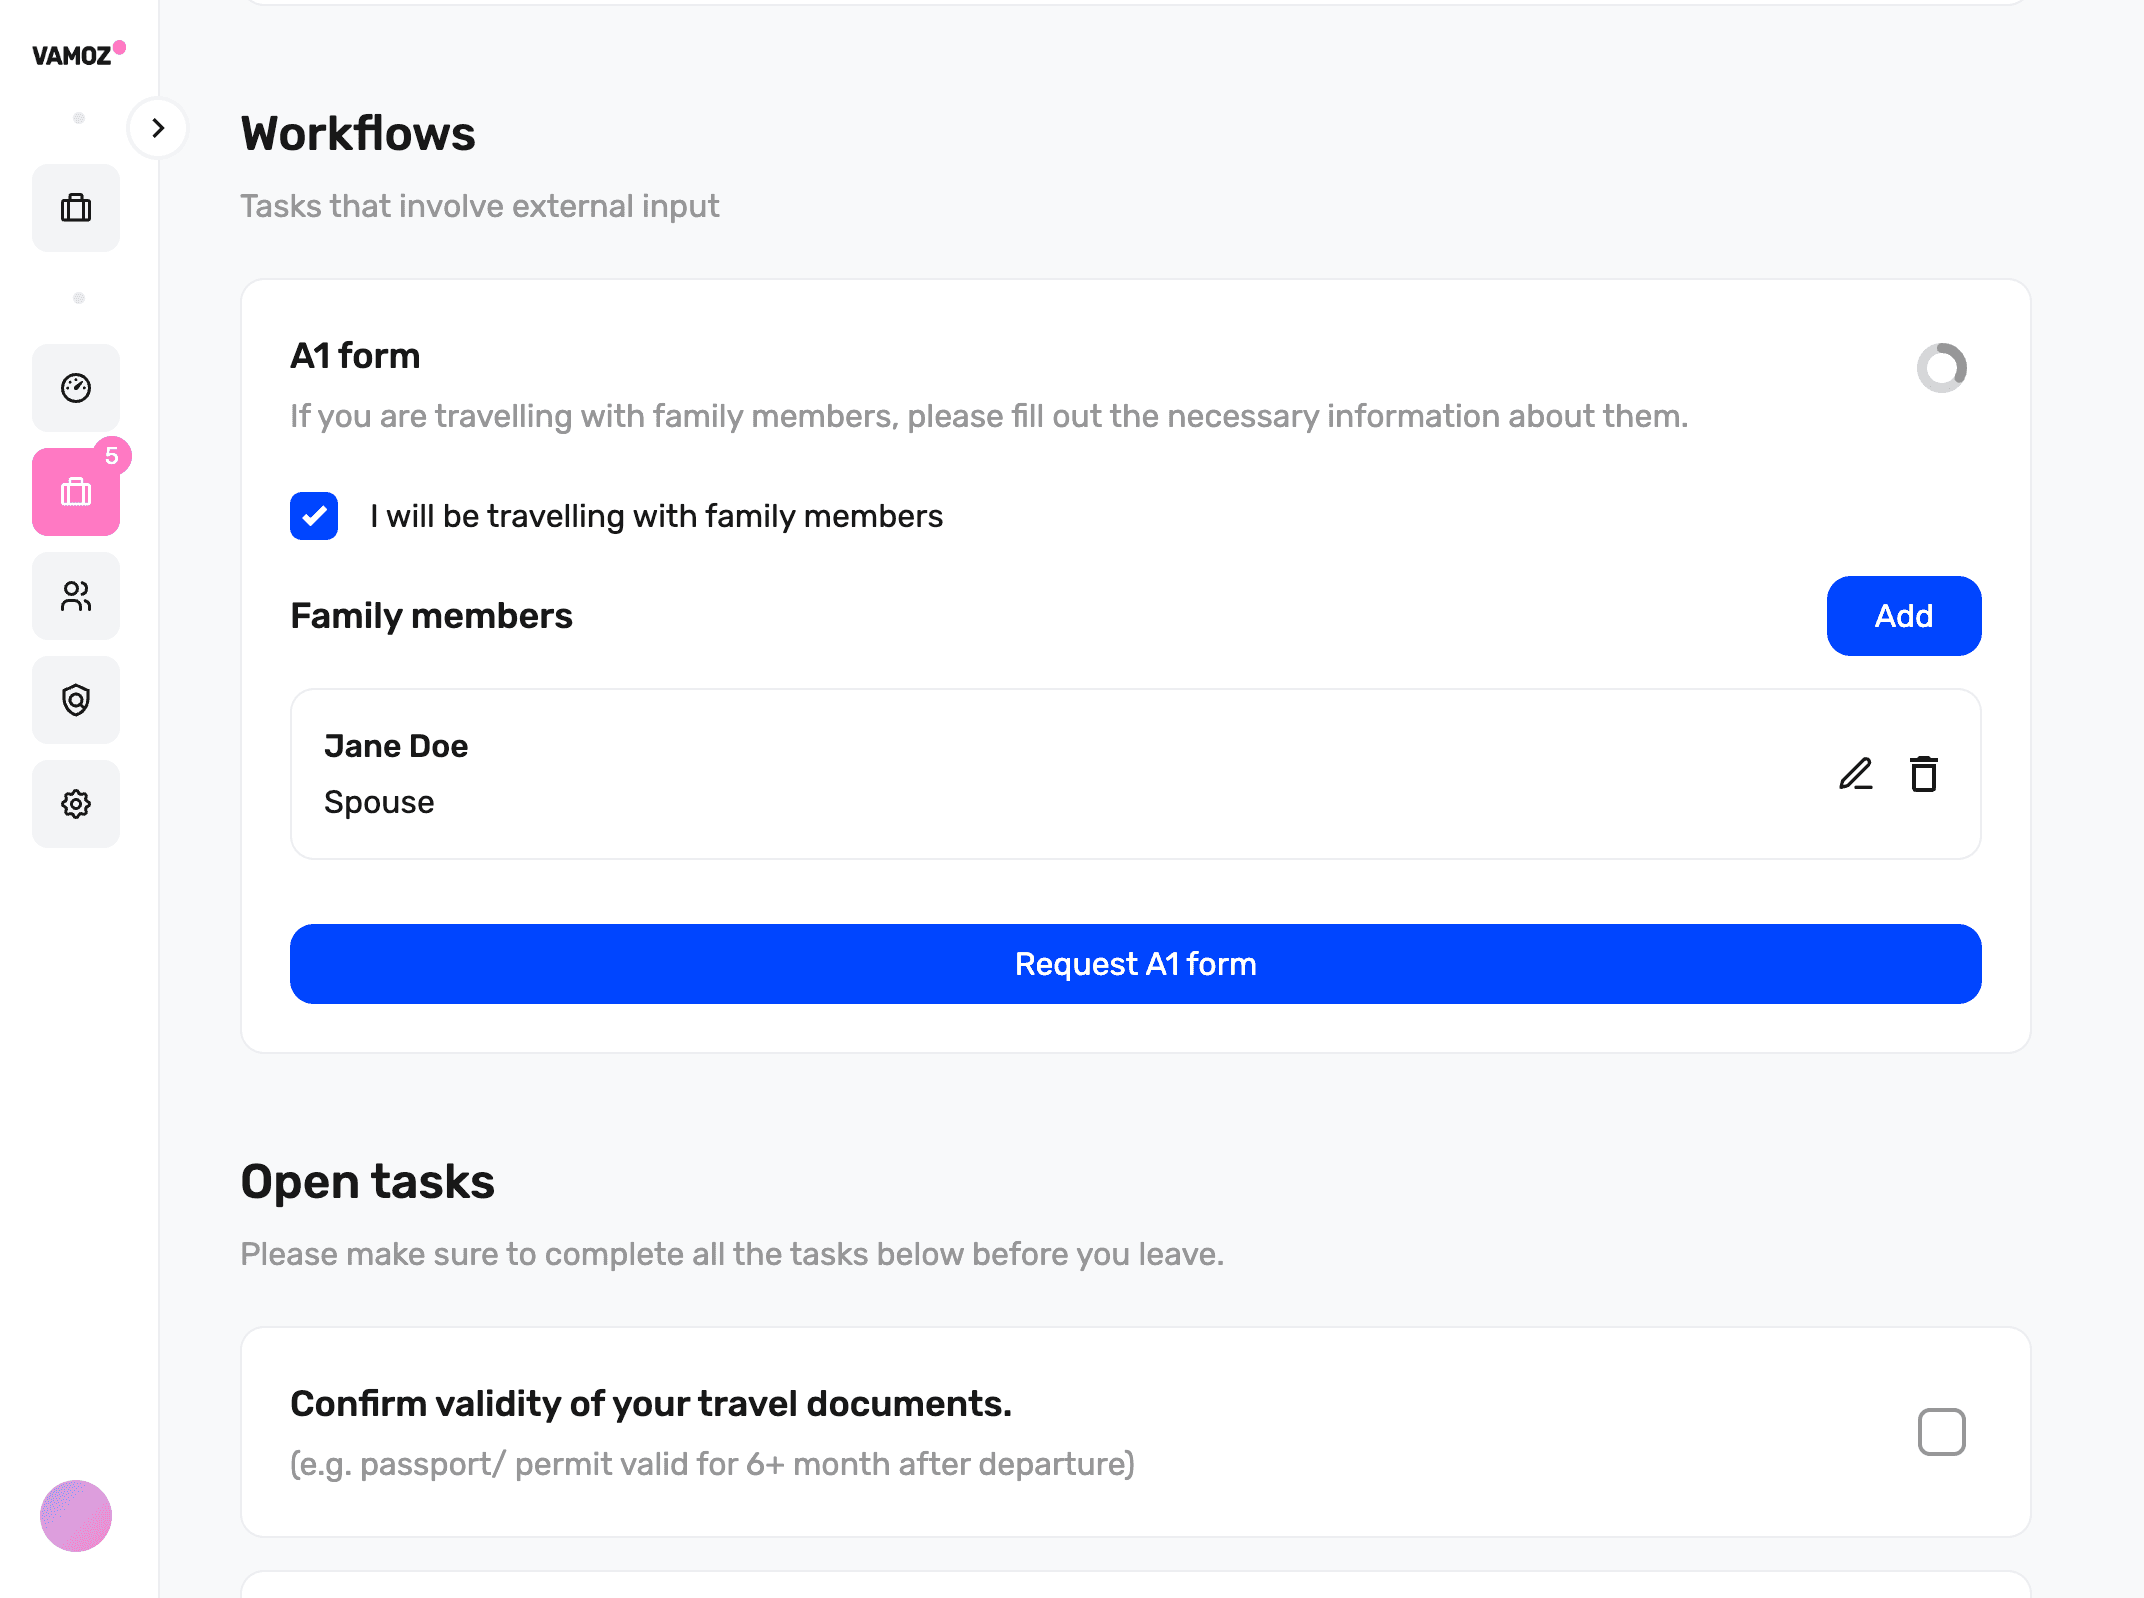The height and width of the screenshot is (1598, 2144).
Task: Edit Jane Doe using the pencil icon
Action: (1856, 774)
